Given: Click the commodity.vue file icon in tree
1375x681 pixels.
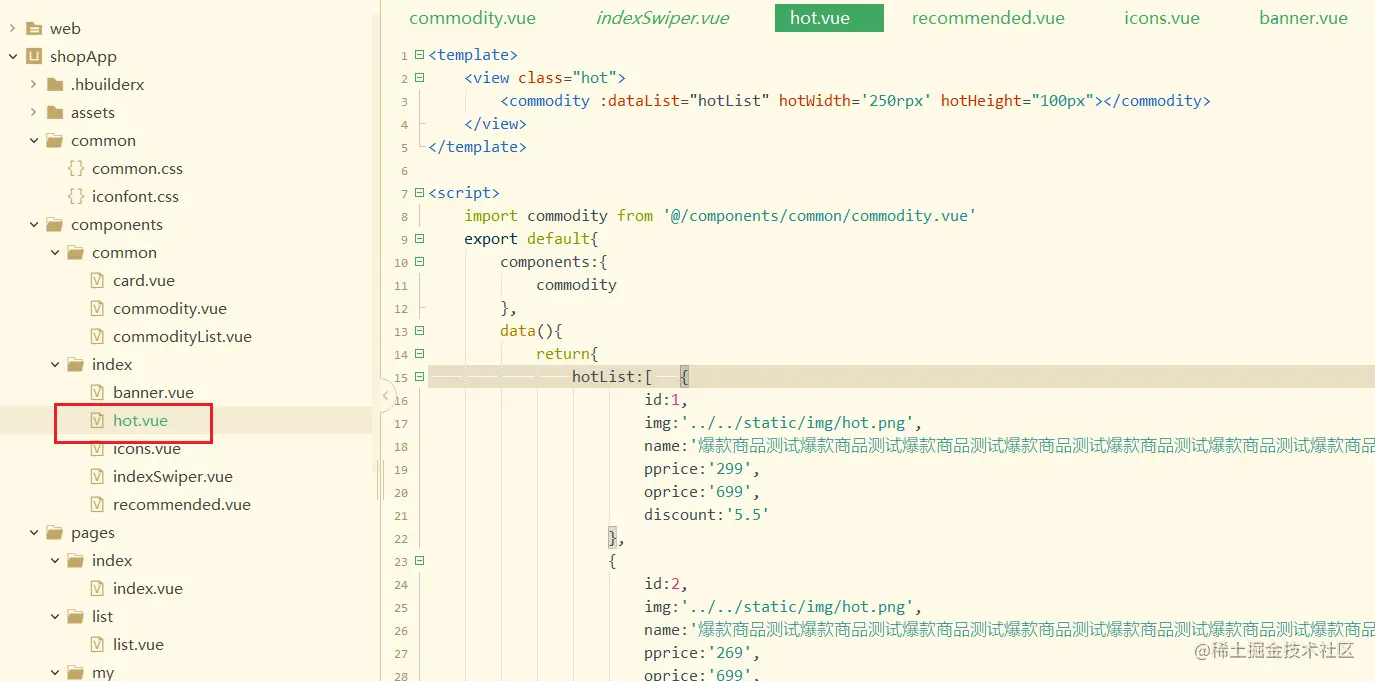Looking at the screenshot, I should [97, 309].
